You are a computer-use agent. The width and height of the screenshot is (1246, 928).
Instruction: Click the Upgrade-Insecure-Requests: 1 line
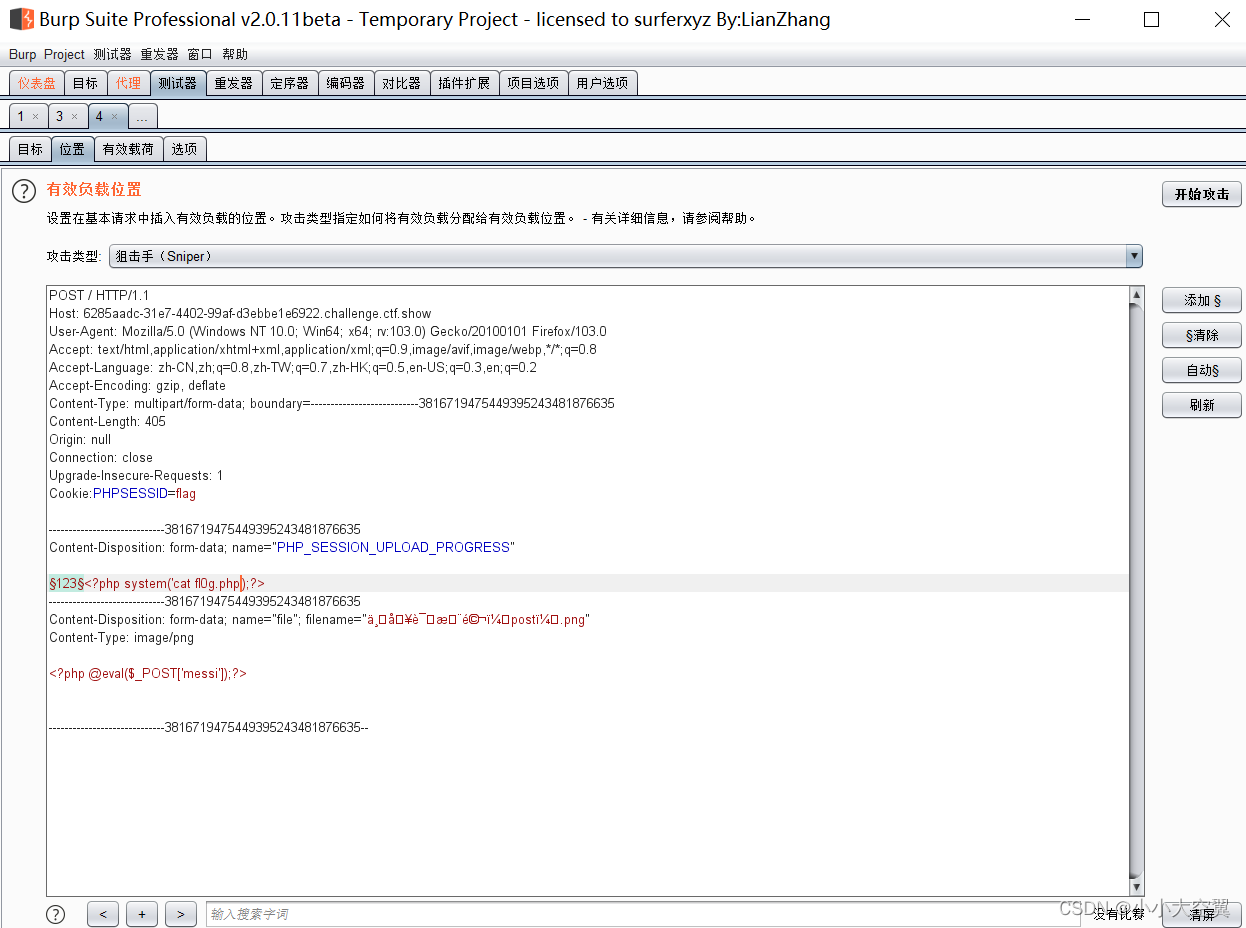pos(136,475)
